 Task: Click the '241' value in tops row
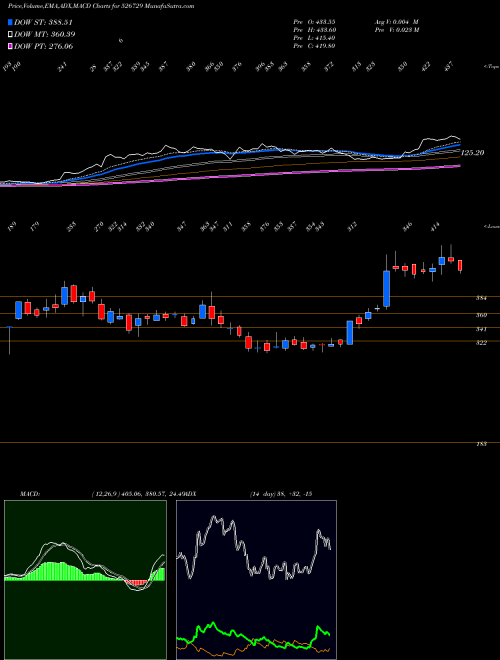point(62,67)
